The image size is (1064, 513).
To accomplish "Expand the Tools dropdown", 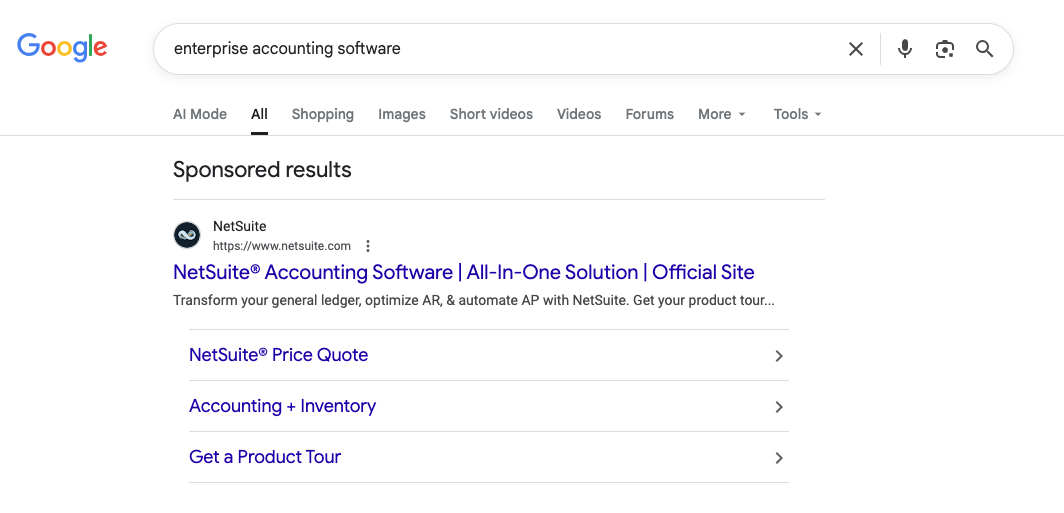I will tap(798, 114).
